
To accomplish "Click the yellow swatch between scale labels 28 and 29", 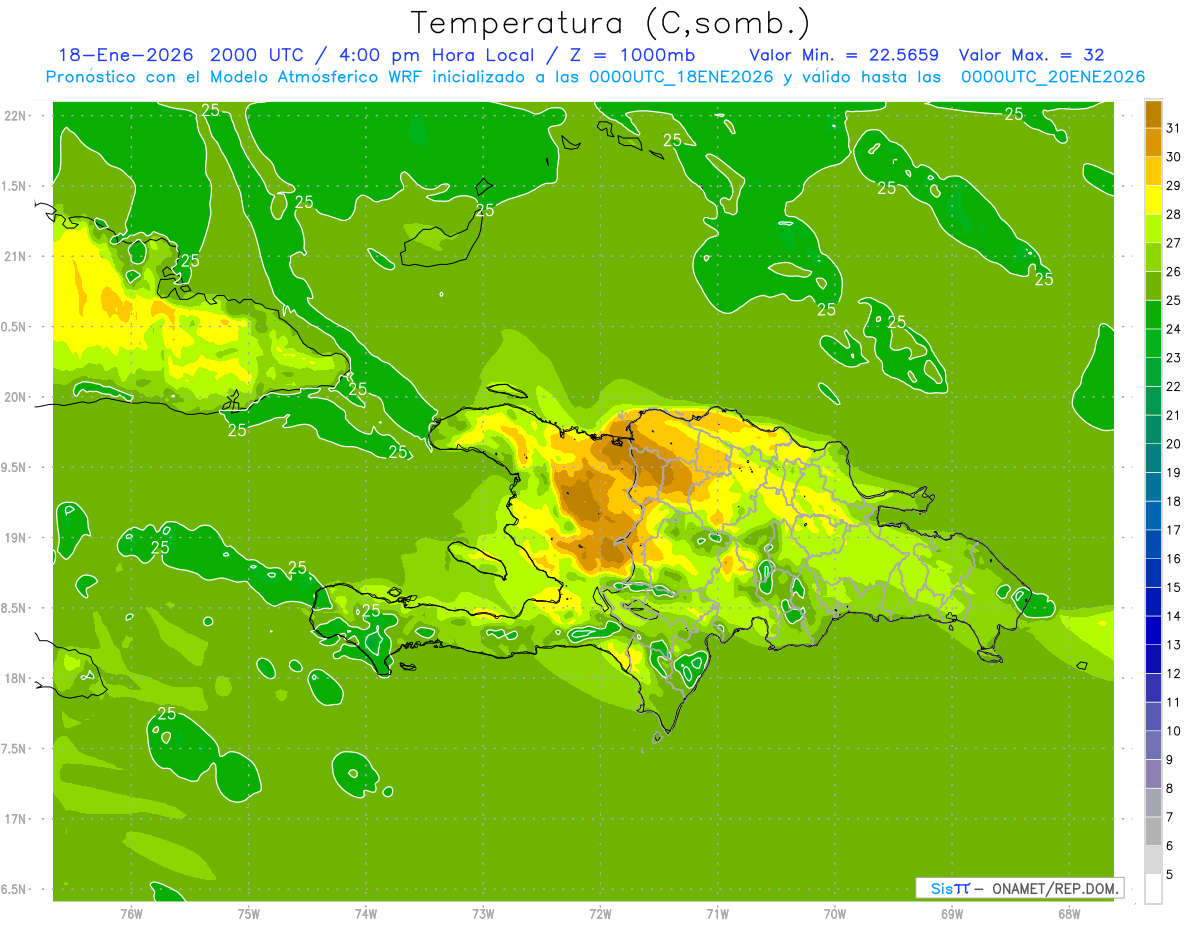I will tap(1153, 200).
